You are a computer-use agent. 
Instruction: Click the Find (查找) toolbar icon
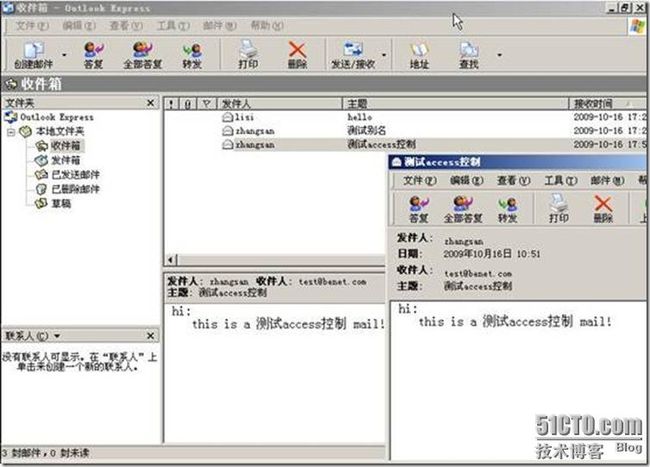point(469,55)
